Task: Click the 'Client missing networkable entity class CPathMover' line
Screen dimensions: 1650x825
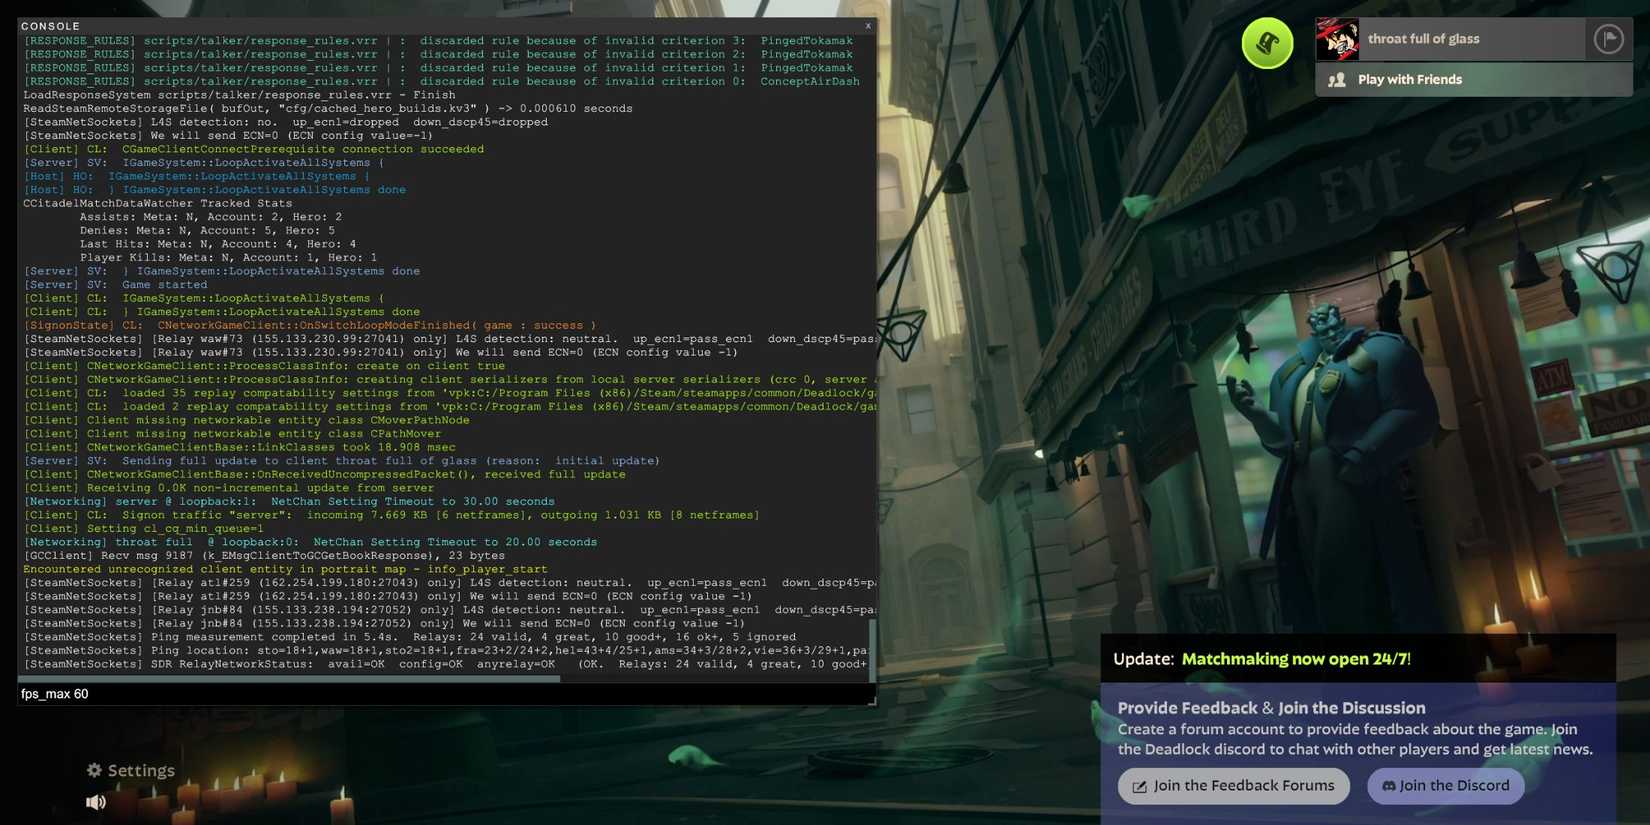Action: tap(232, 434)
